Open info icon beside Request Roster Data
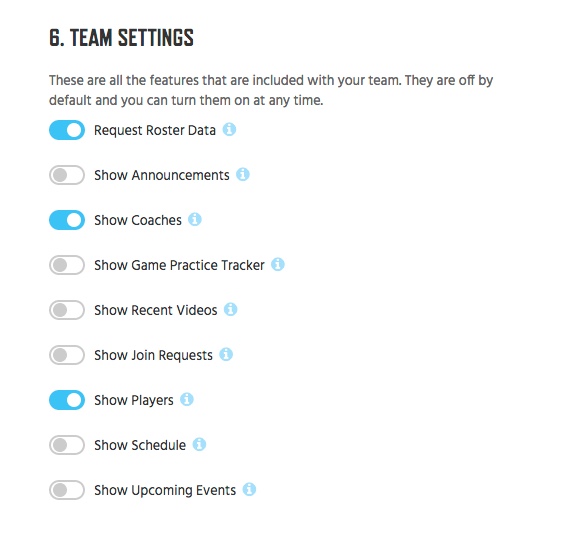Viewport: 587px width, 559px height. [x=229, y=130]
